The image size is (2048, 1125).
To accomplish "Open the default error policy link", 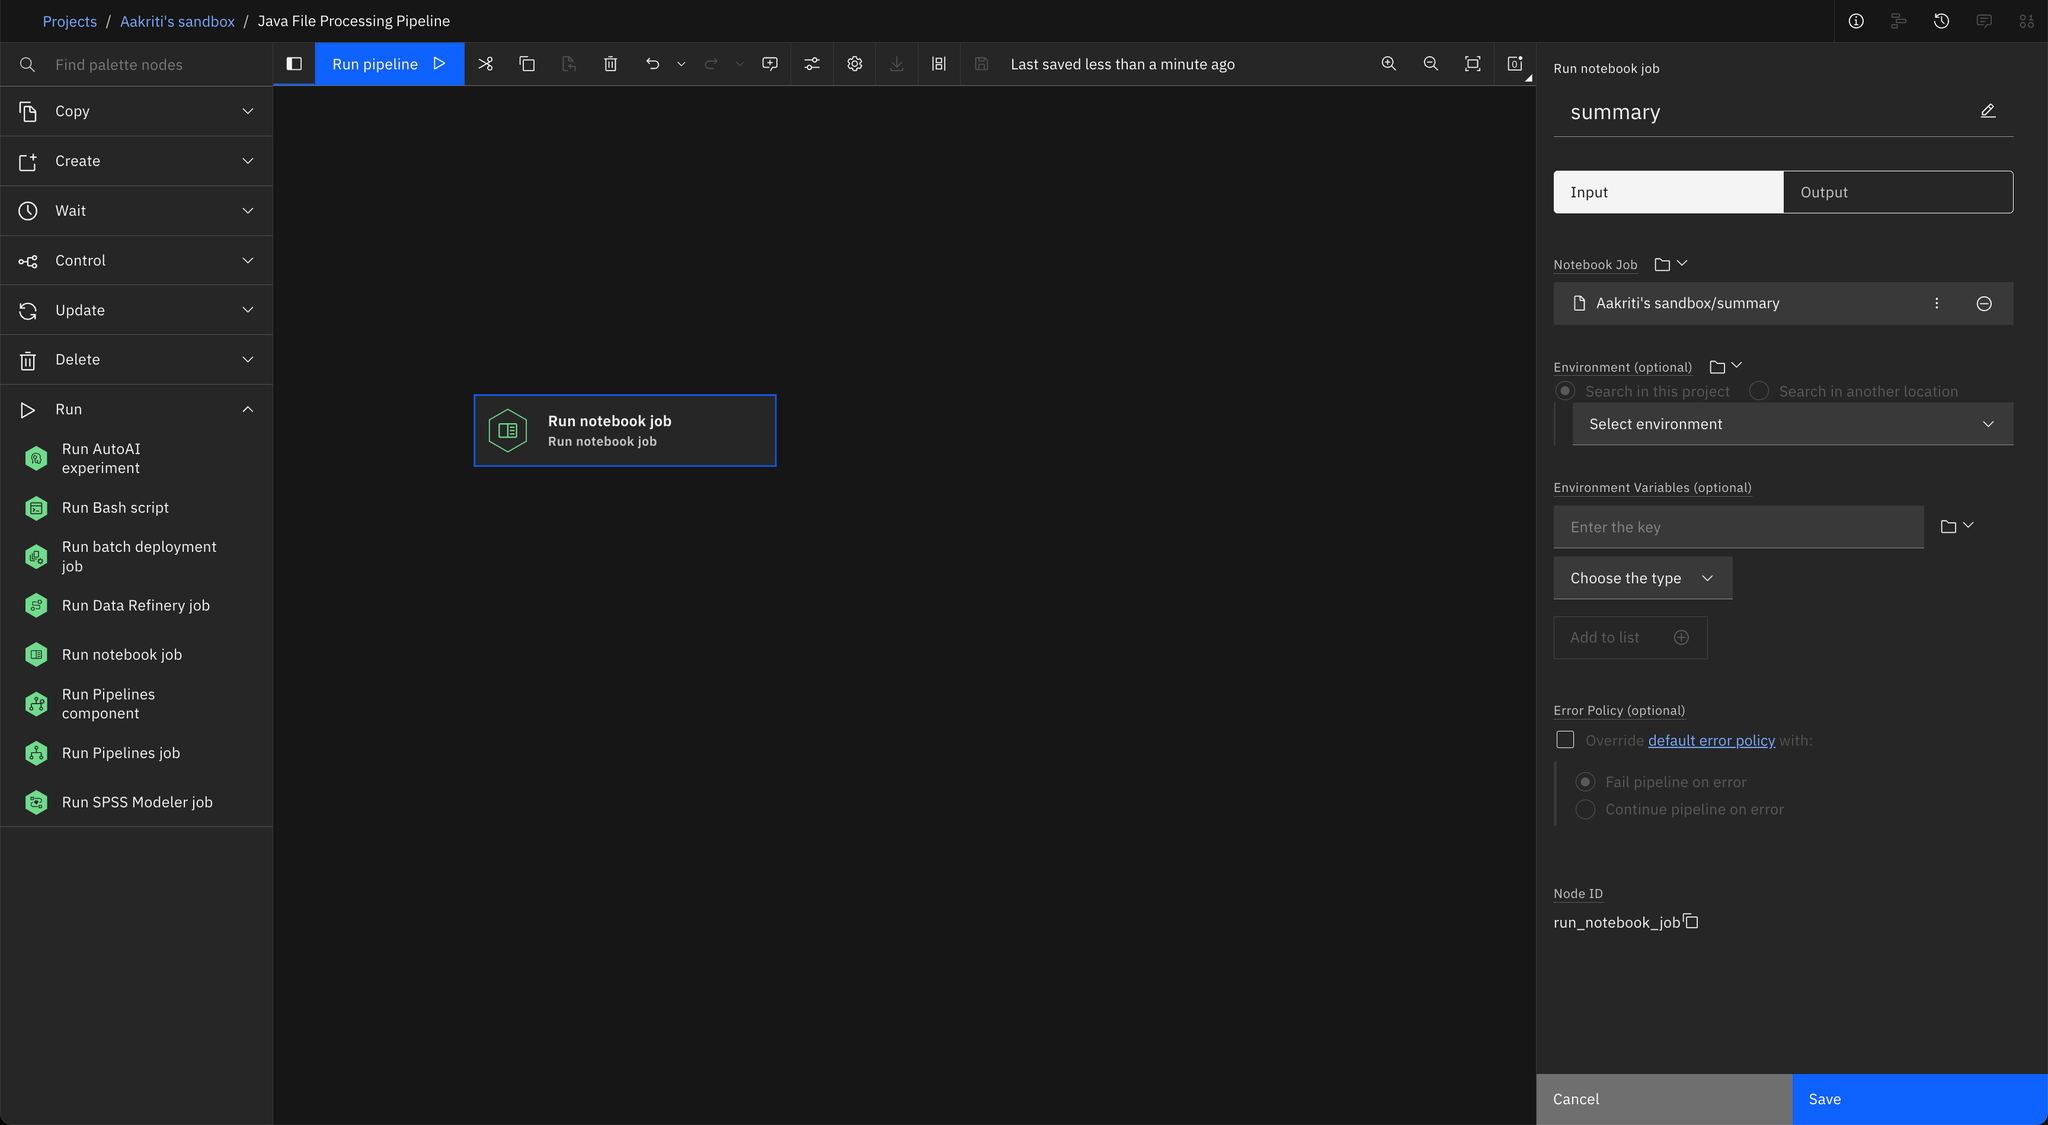I will [x=1710, y=740].
